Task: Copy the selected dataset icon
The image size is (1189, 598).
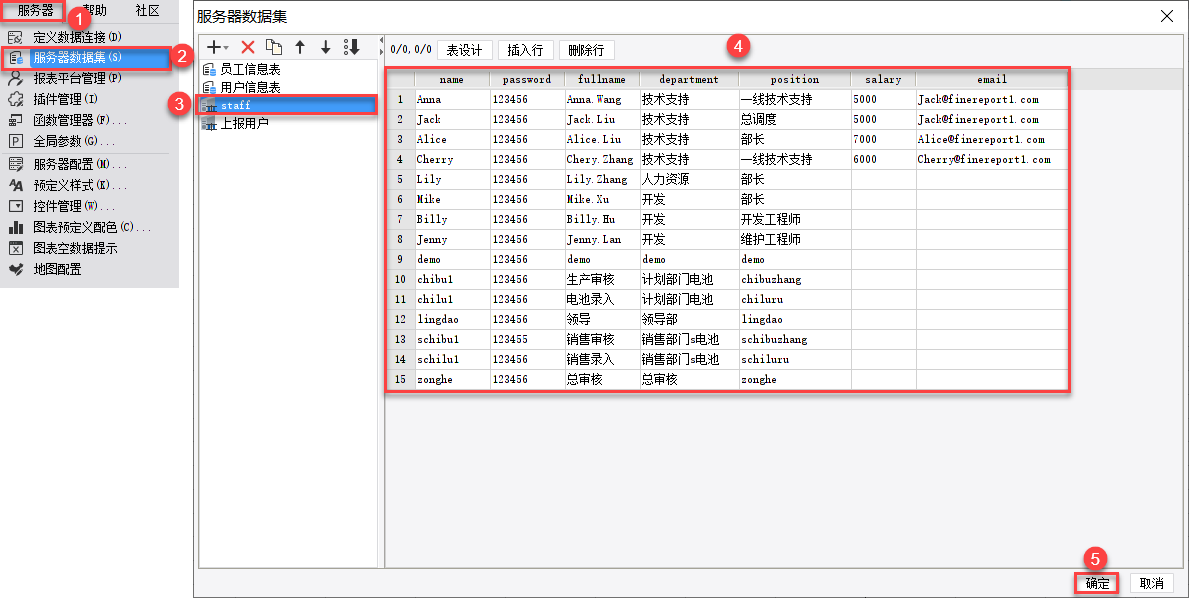Action: click(x=274, y=48)
